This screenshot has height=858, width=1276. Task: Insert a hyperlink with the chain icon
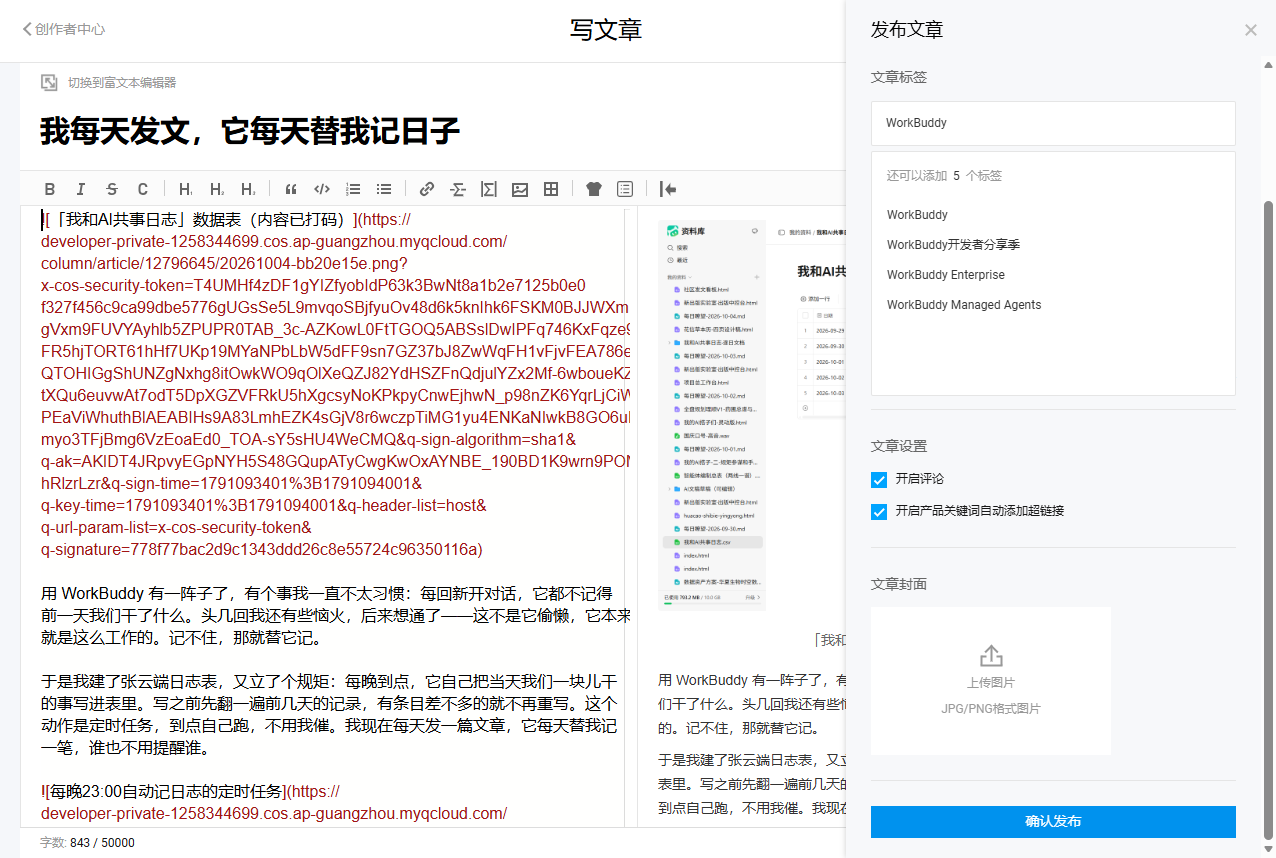pyautogui.click(x=427, y=189)
